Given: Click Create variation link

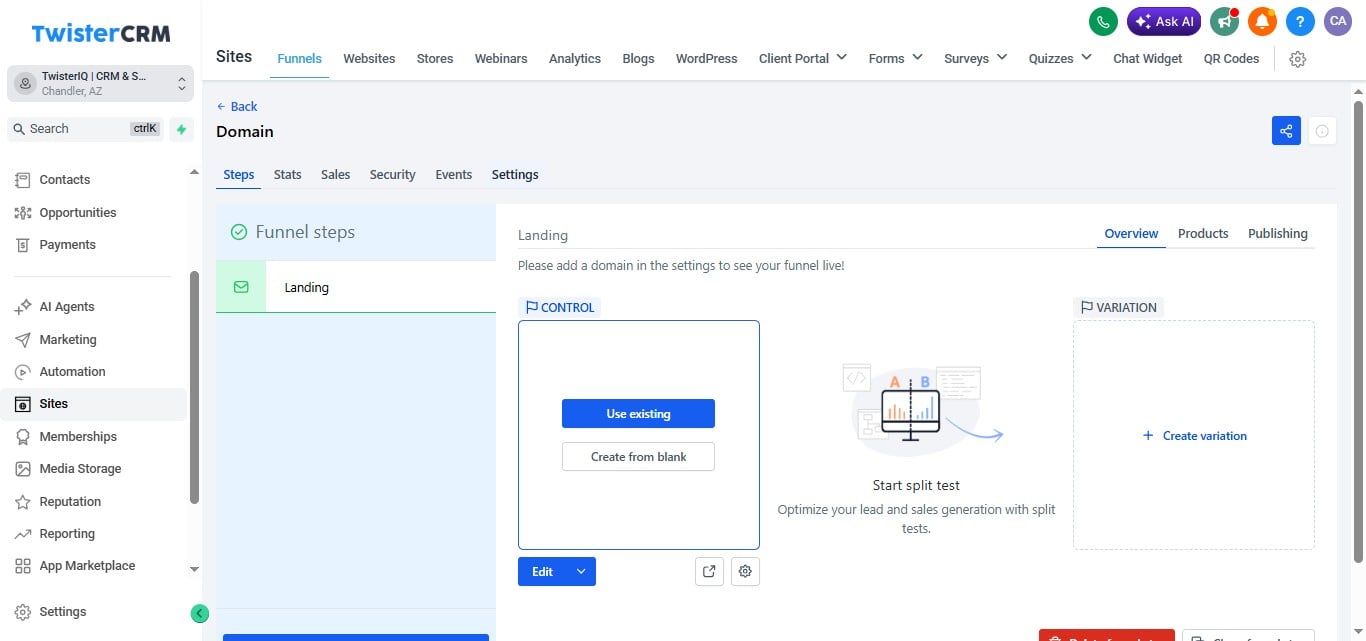Looking at the screenshot, I should coord(1194,436).
